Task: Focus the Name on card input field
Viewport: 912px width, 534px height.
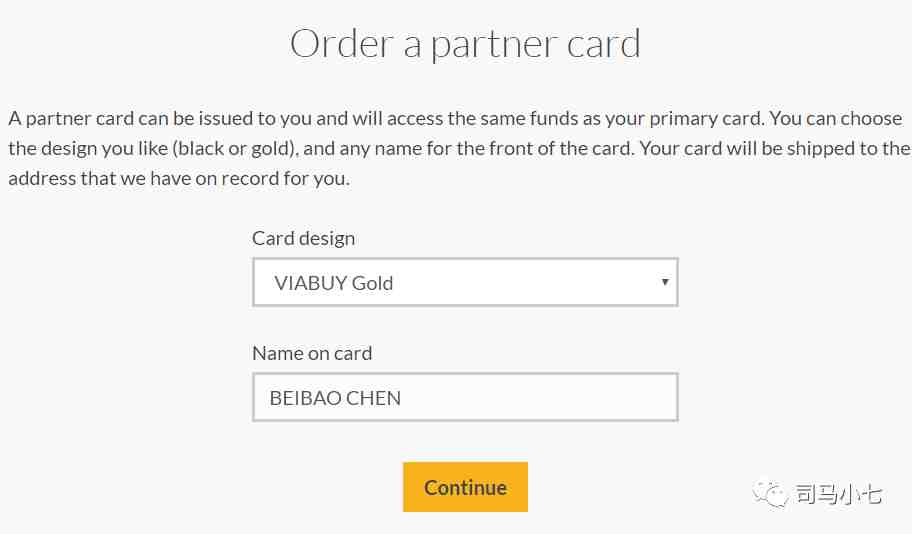Action: [x=465, y=397]
